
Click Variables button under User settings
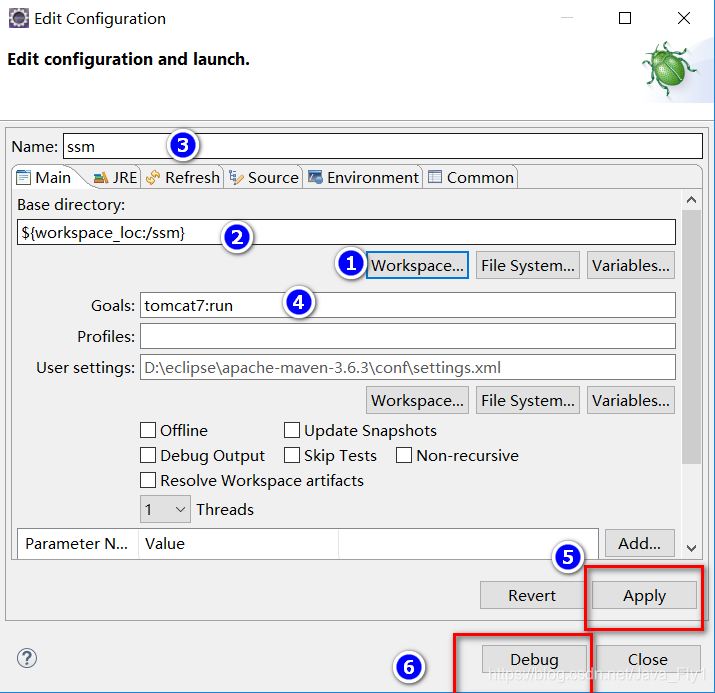[x=631, y=400]
